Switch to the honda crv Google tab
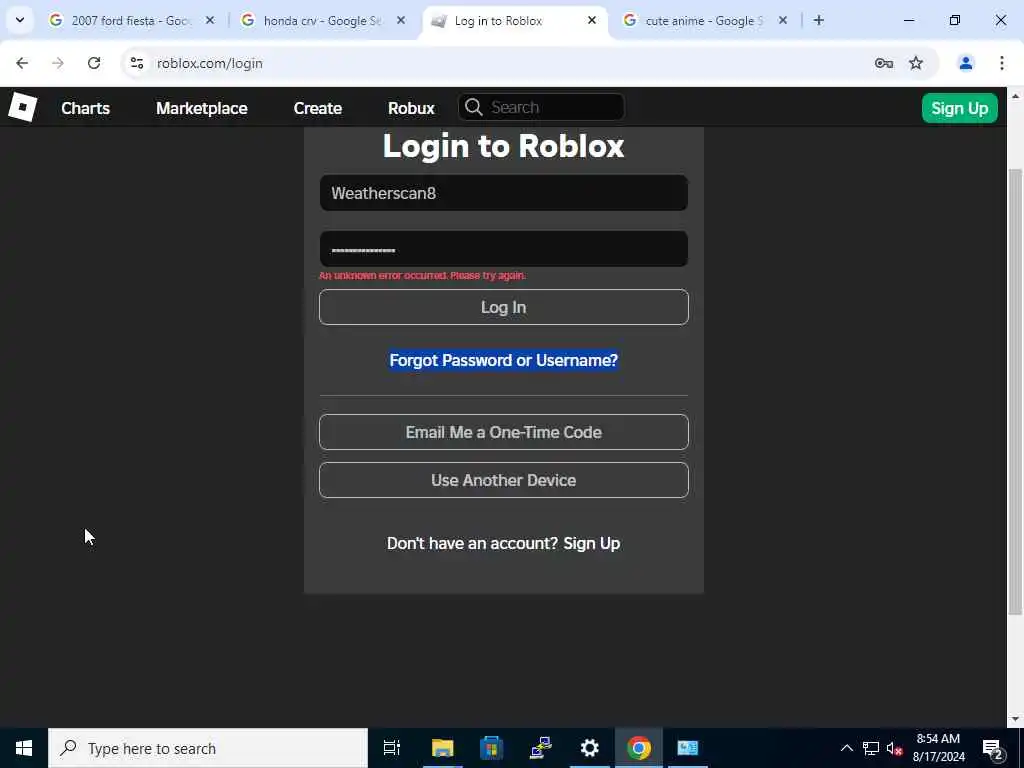 pos(323,20)
